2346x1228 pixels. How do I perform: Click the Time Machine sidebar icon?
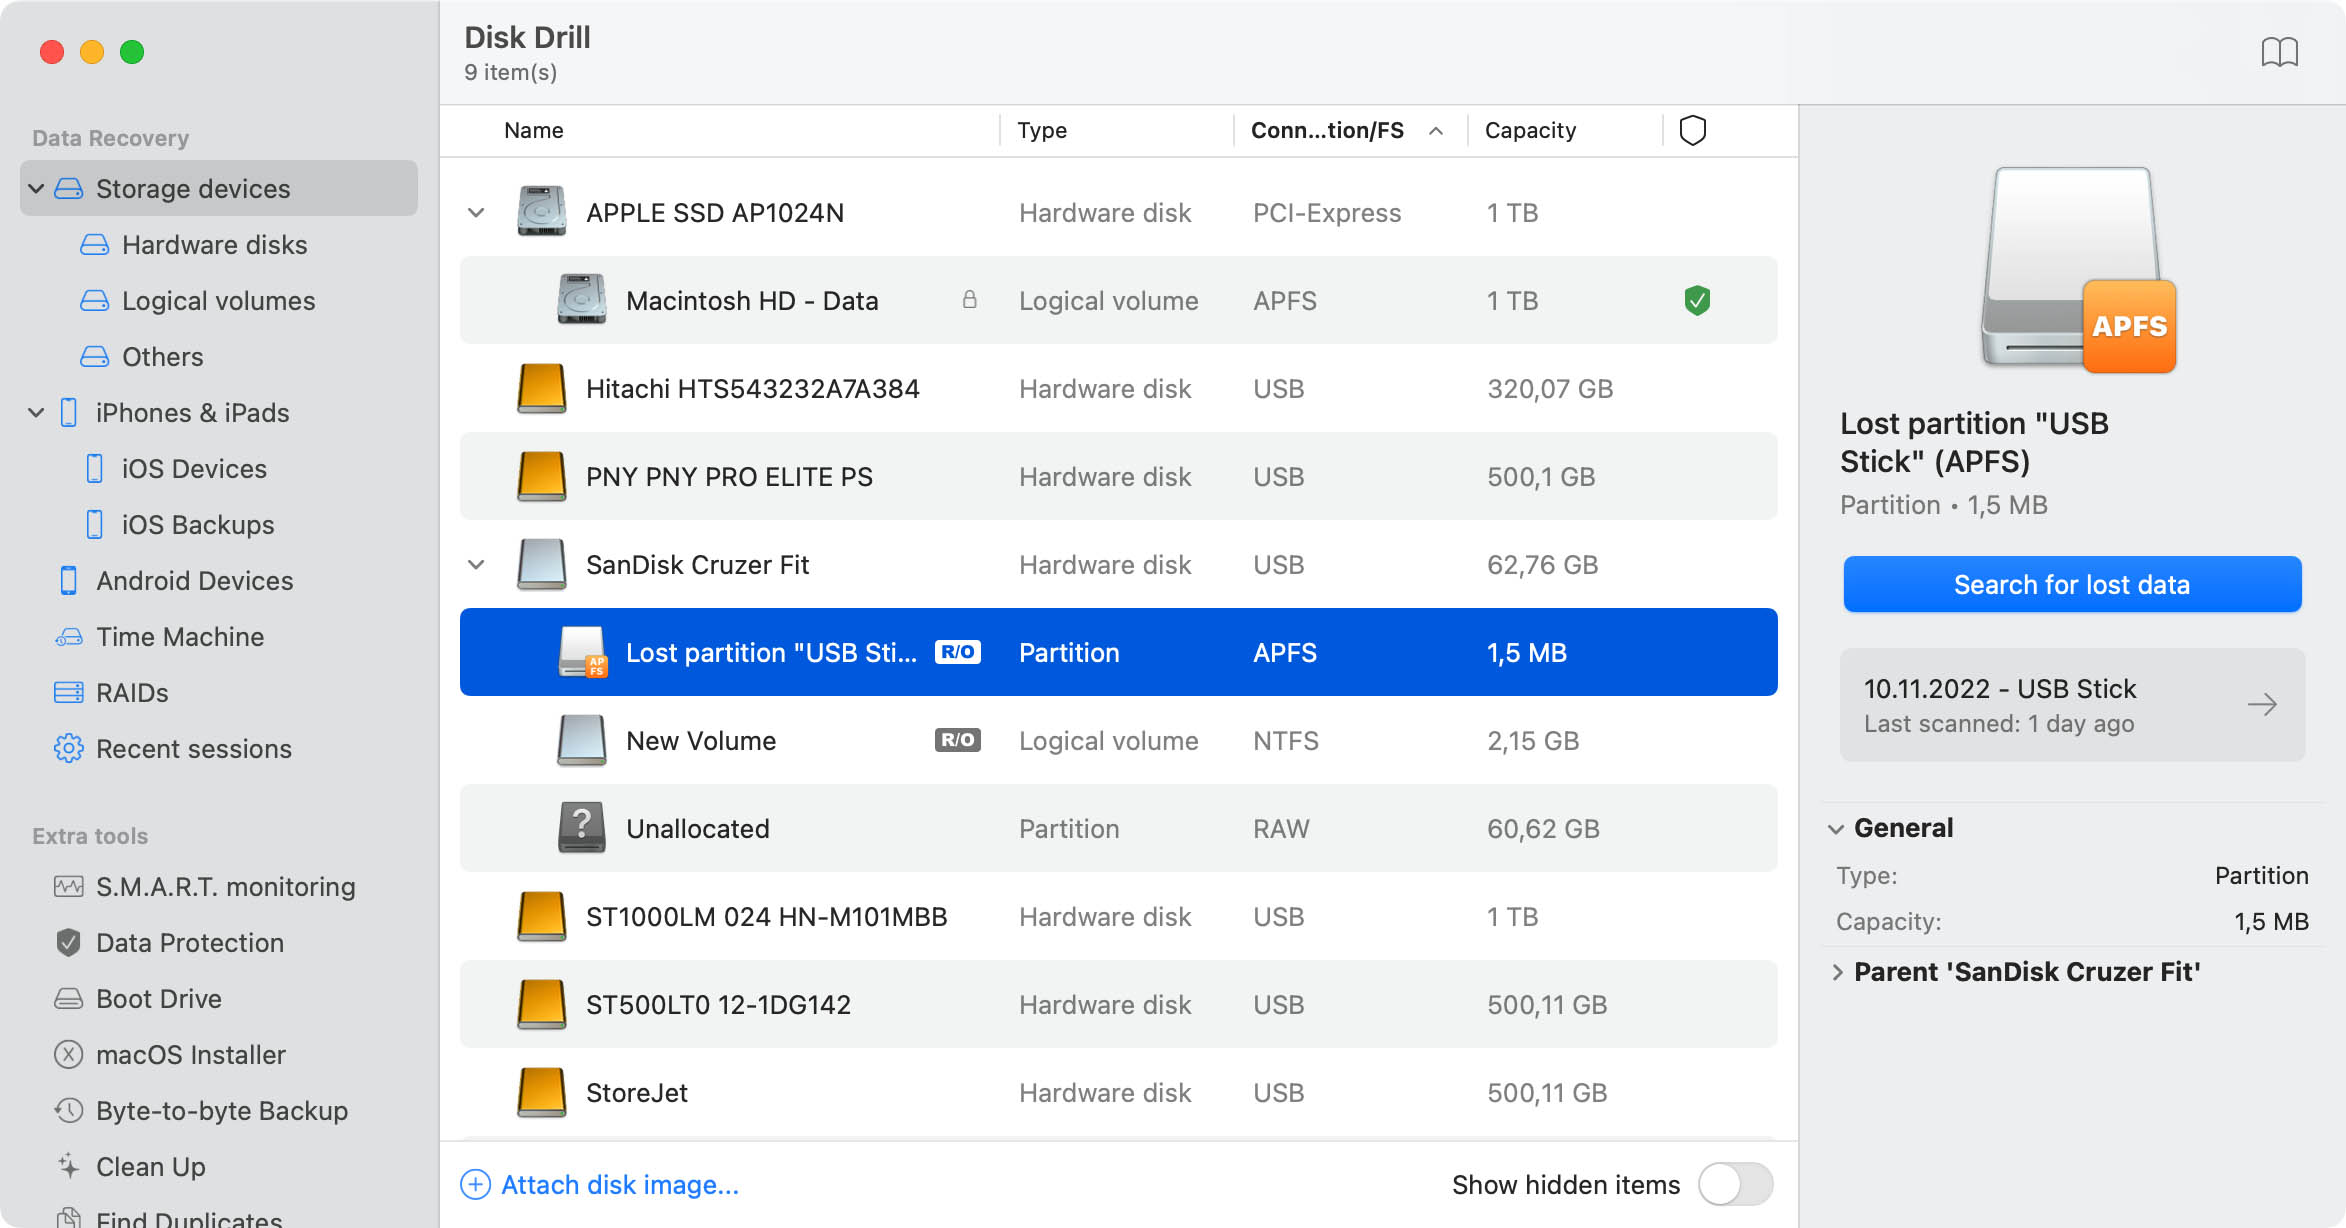(x=68, y=637)
